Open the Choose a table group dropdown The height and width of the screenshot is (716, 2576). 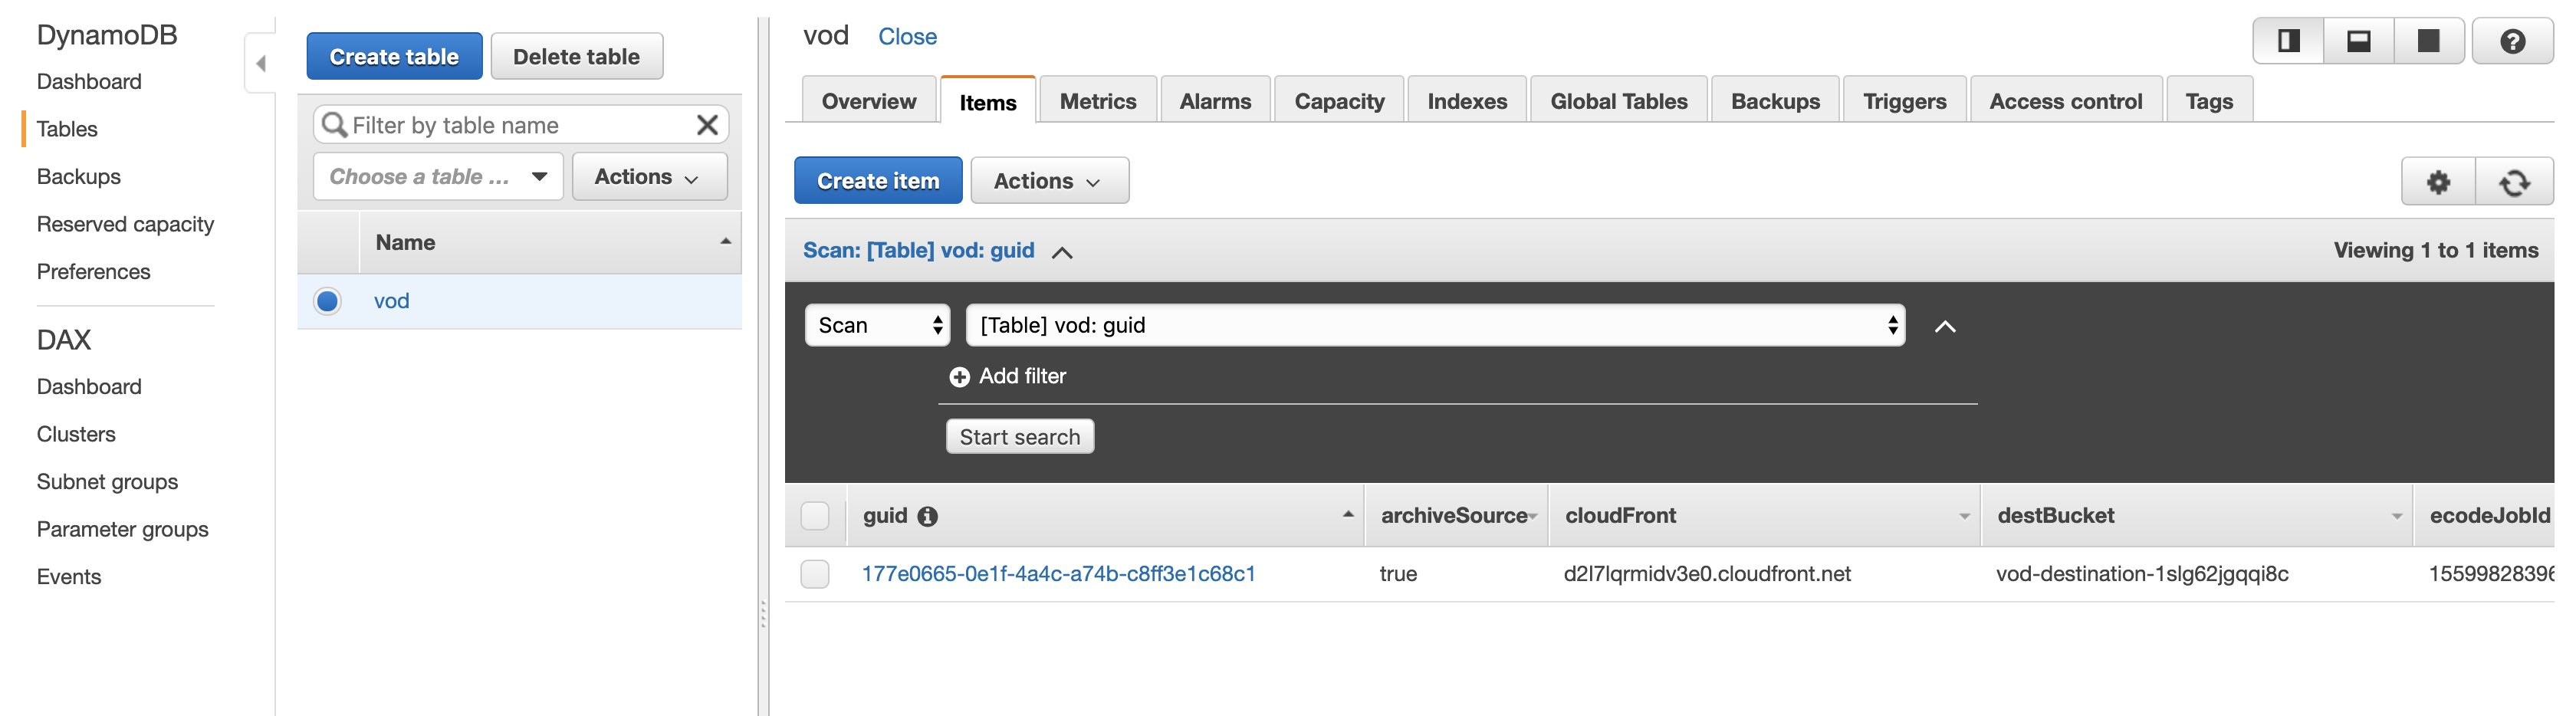438,177
